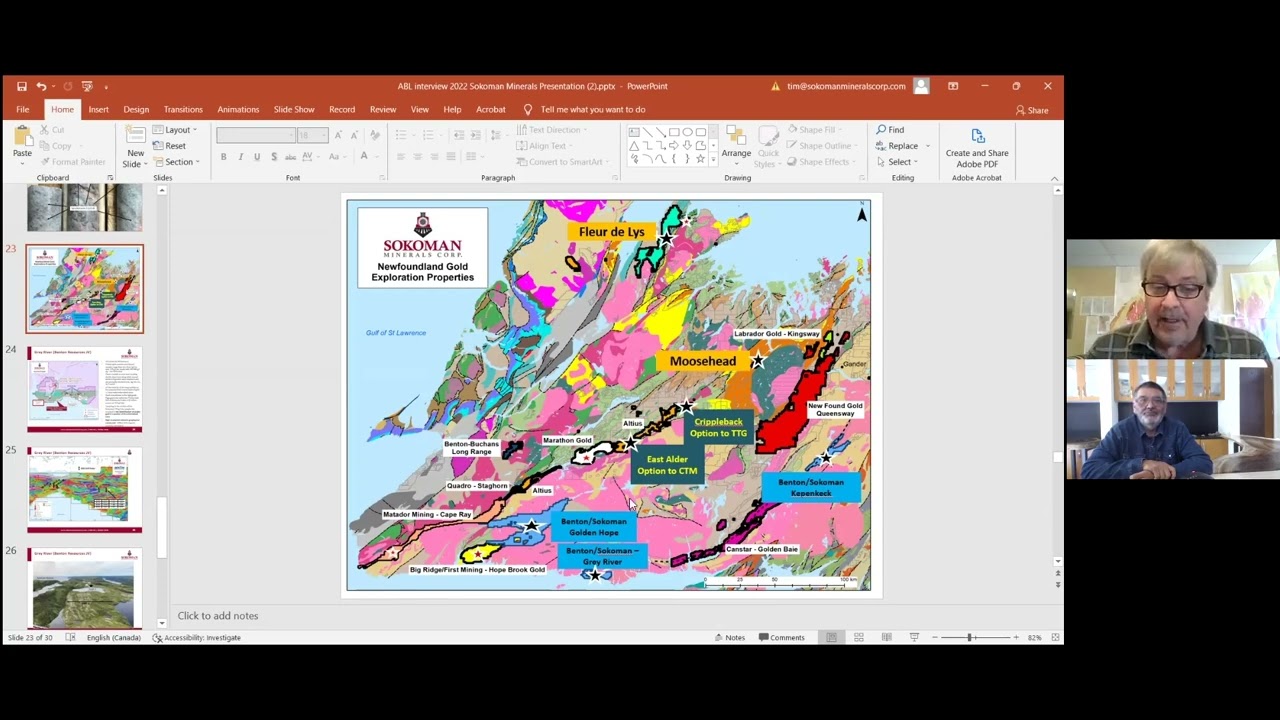Image resolution: width=1280 pixels, height=720 pixels.
Task: Switch to Normal view in status bar
Action: [x=831, y=637]
